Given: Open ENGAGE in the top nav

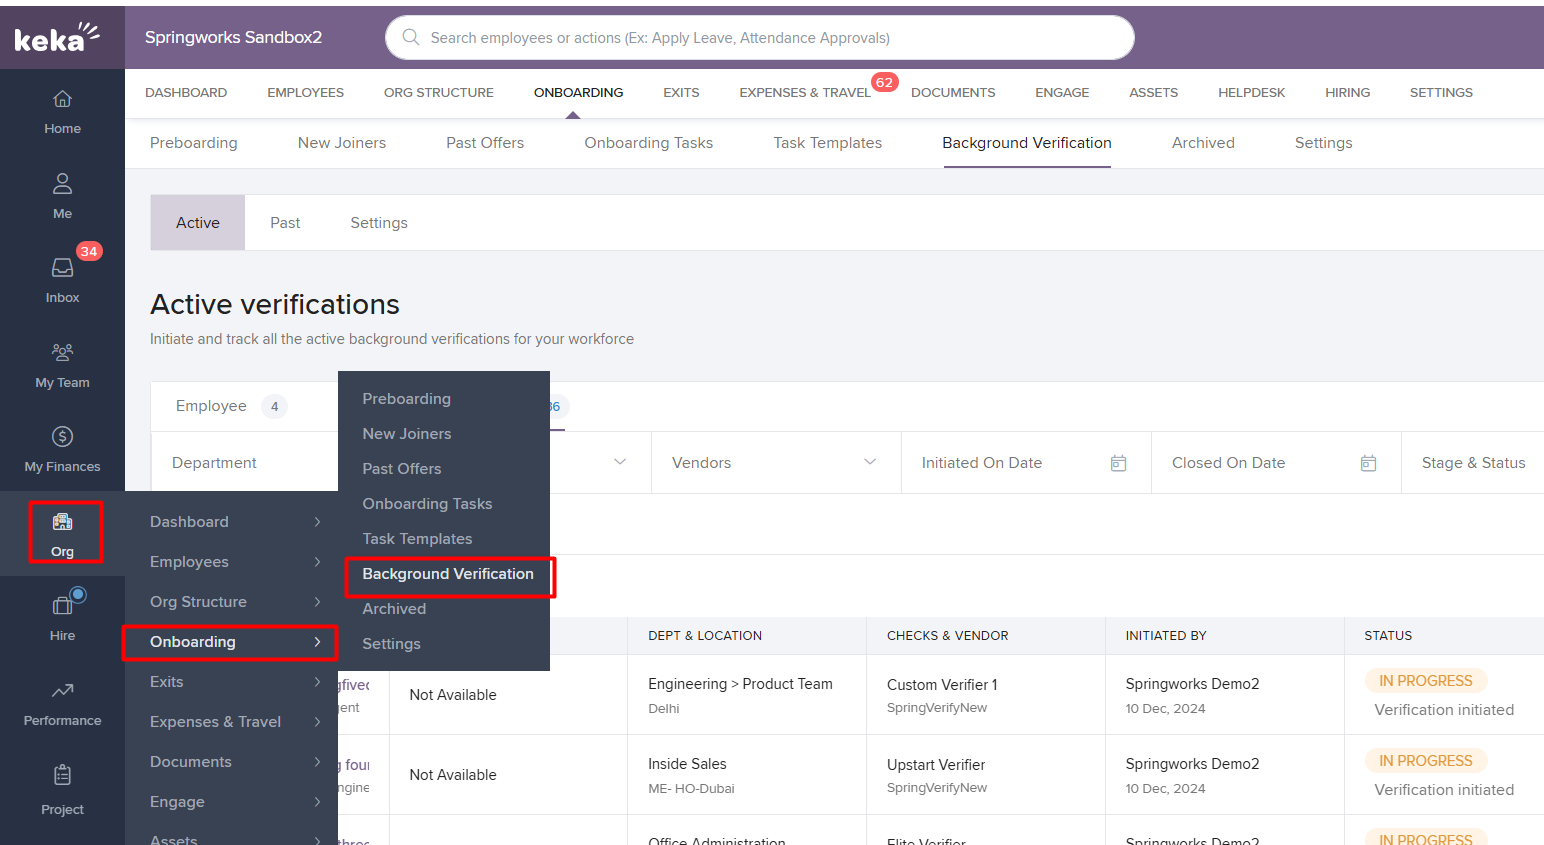Looking at the screenshot, I should pyautogui.click(x=1062, y=92).
